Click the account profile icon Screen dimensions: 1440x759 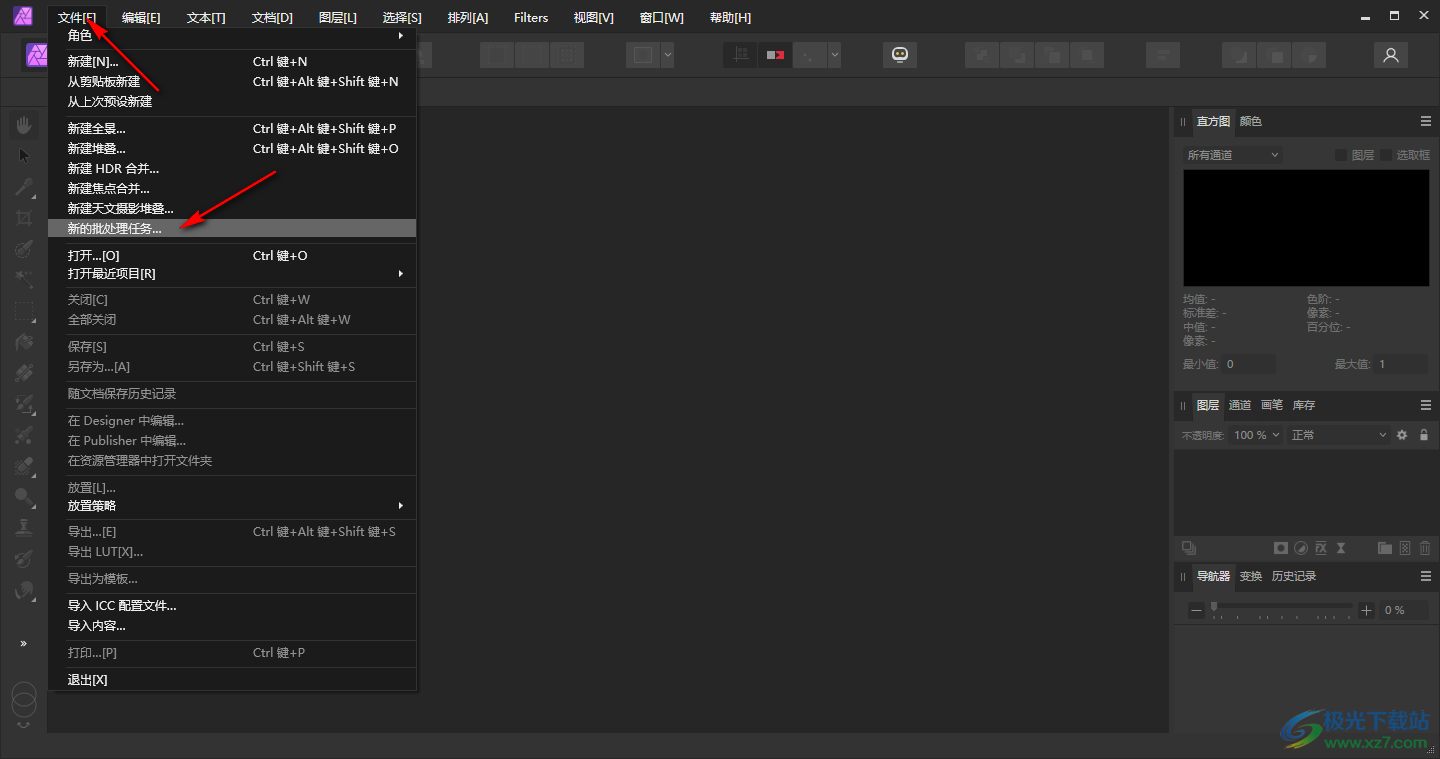pyautogui.click(x=1390, y=56)
